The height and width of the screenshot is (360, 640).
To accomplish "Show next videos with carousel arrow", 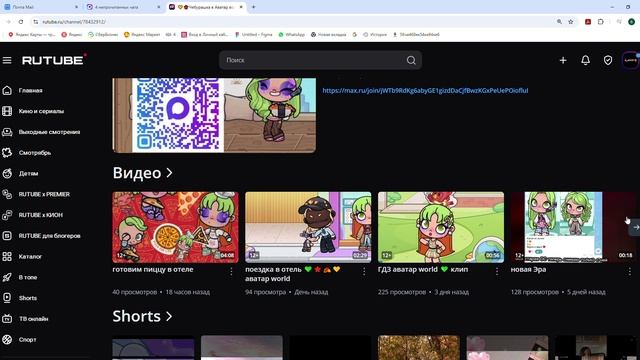I will click(635, 227).
